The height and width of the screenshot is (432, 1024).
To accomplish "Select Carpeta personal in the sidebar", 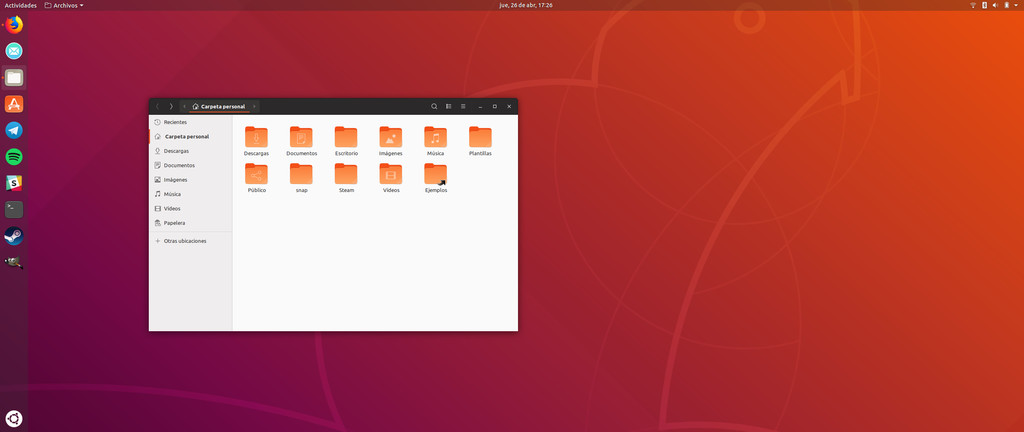I will pos(191,136).
